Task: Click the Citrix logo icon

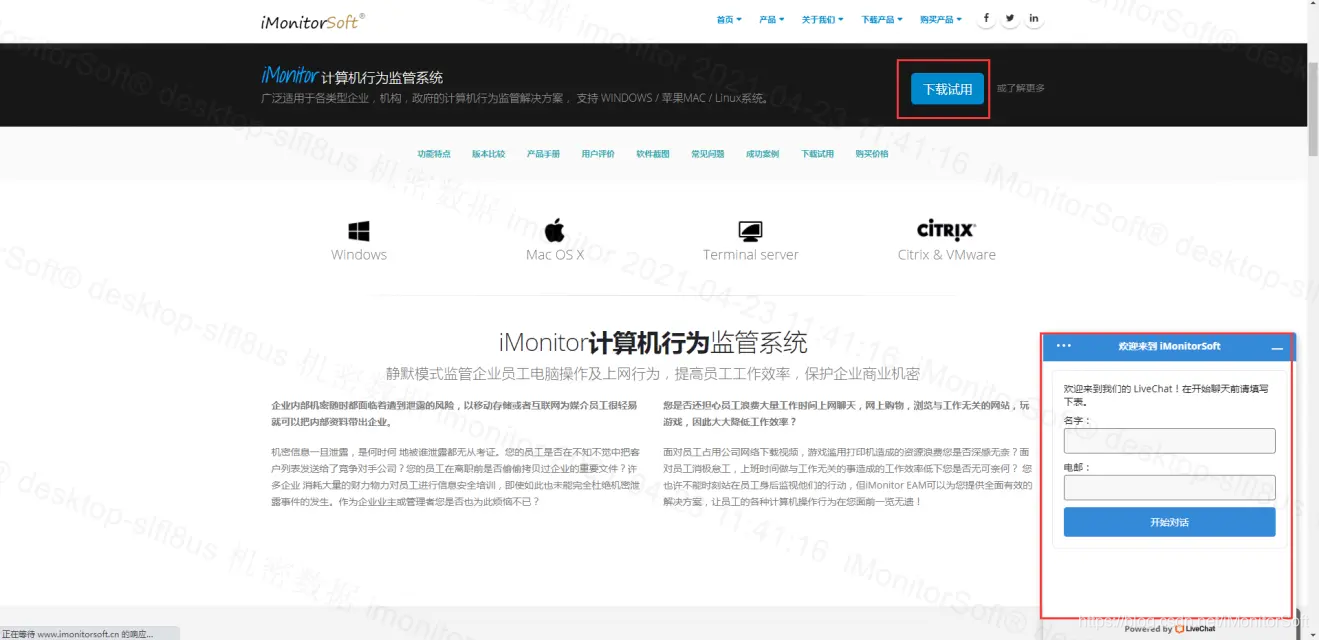Action: coord(946,230)
